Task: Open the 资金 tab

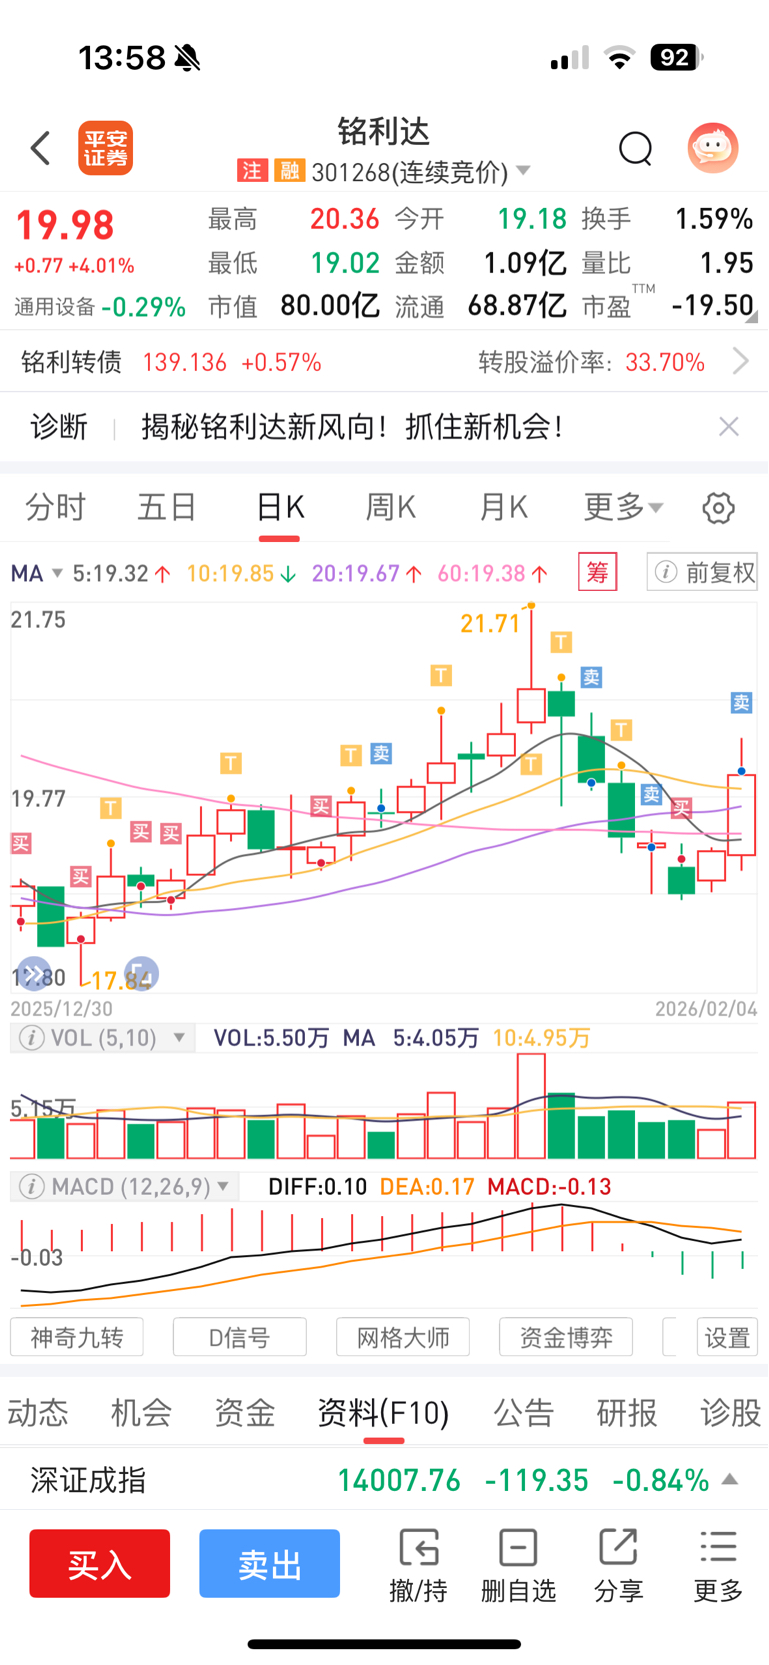Action: click(x=244, y=1412)
